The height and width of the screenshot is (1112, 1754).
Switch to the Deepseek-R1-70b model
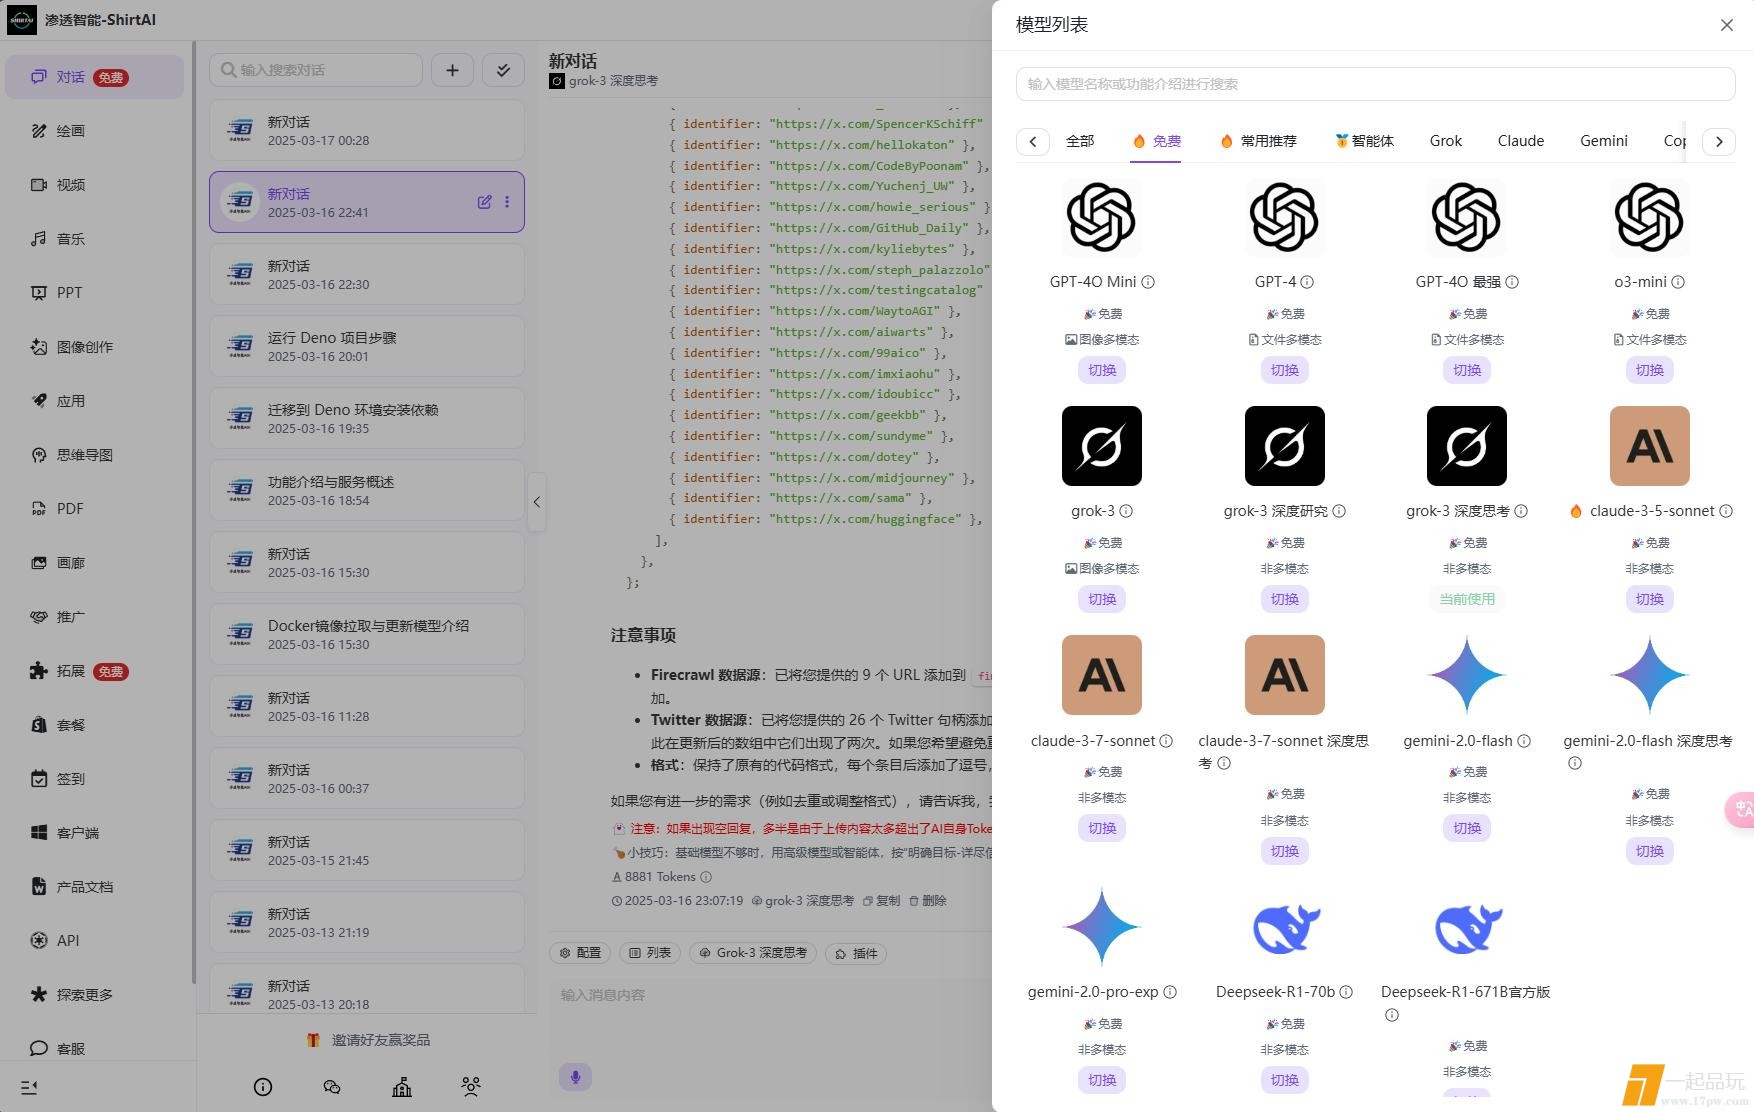coord(1285,1080)
